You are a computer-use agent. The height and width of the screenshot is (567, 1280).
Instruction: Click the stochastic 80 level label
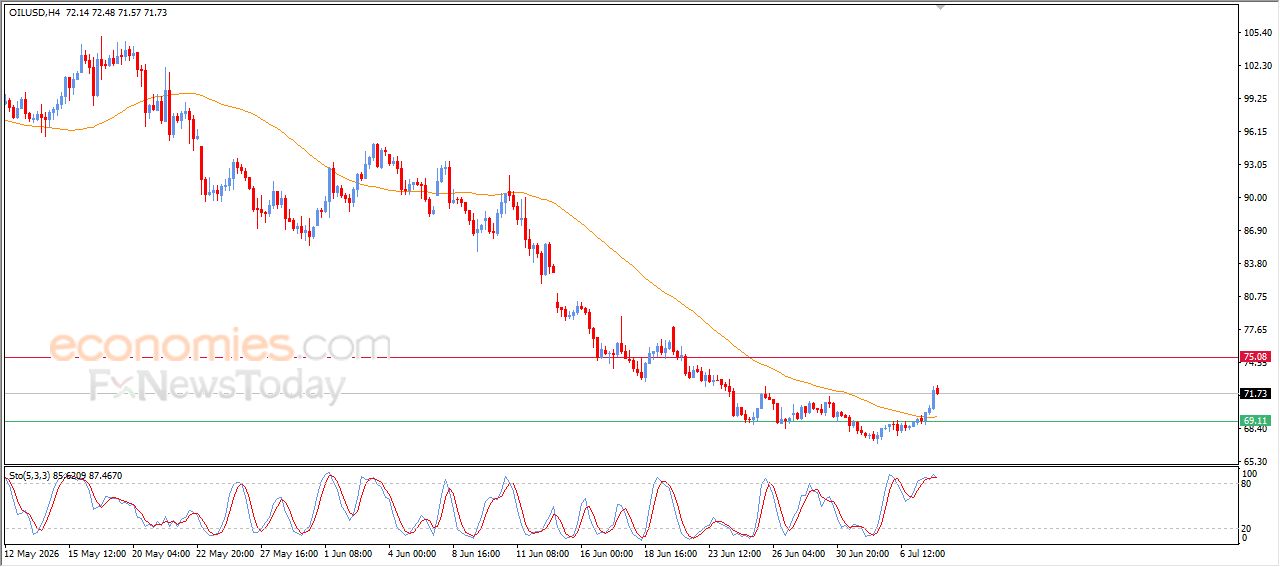point(1247,484)
